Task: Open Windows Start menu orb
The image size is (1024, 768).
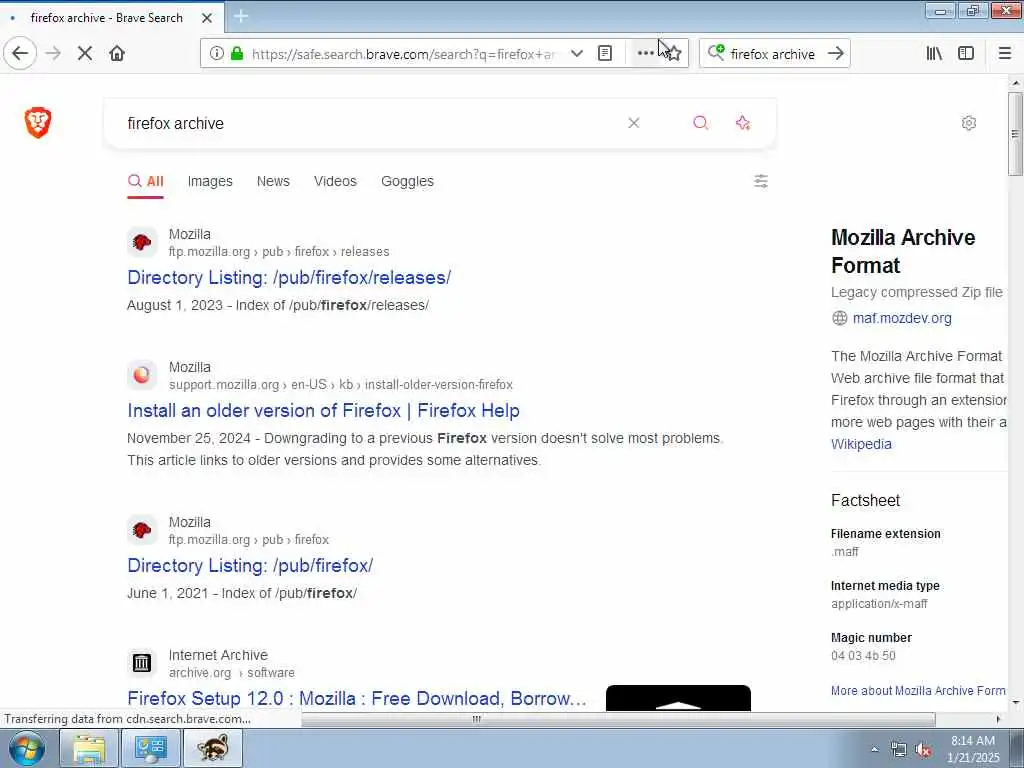Action: click(27, 748)
